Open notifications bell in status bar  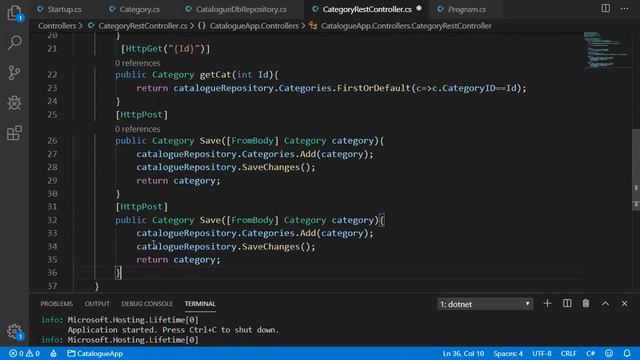[627, 353]
